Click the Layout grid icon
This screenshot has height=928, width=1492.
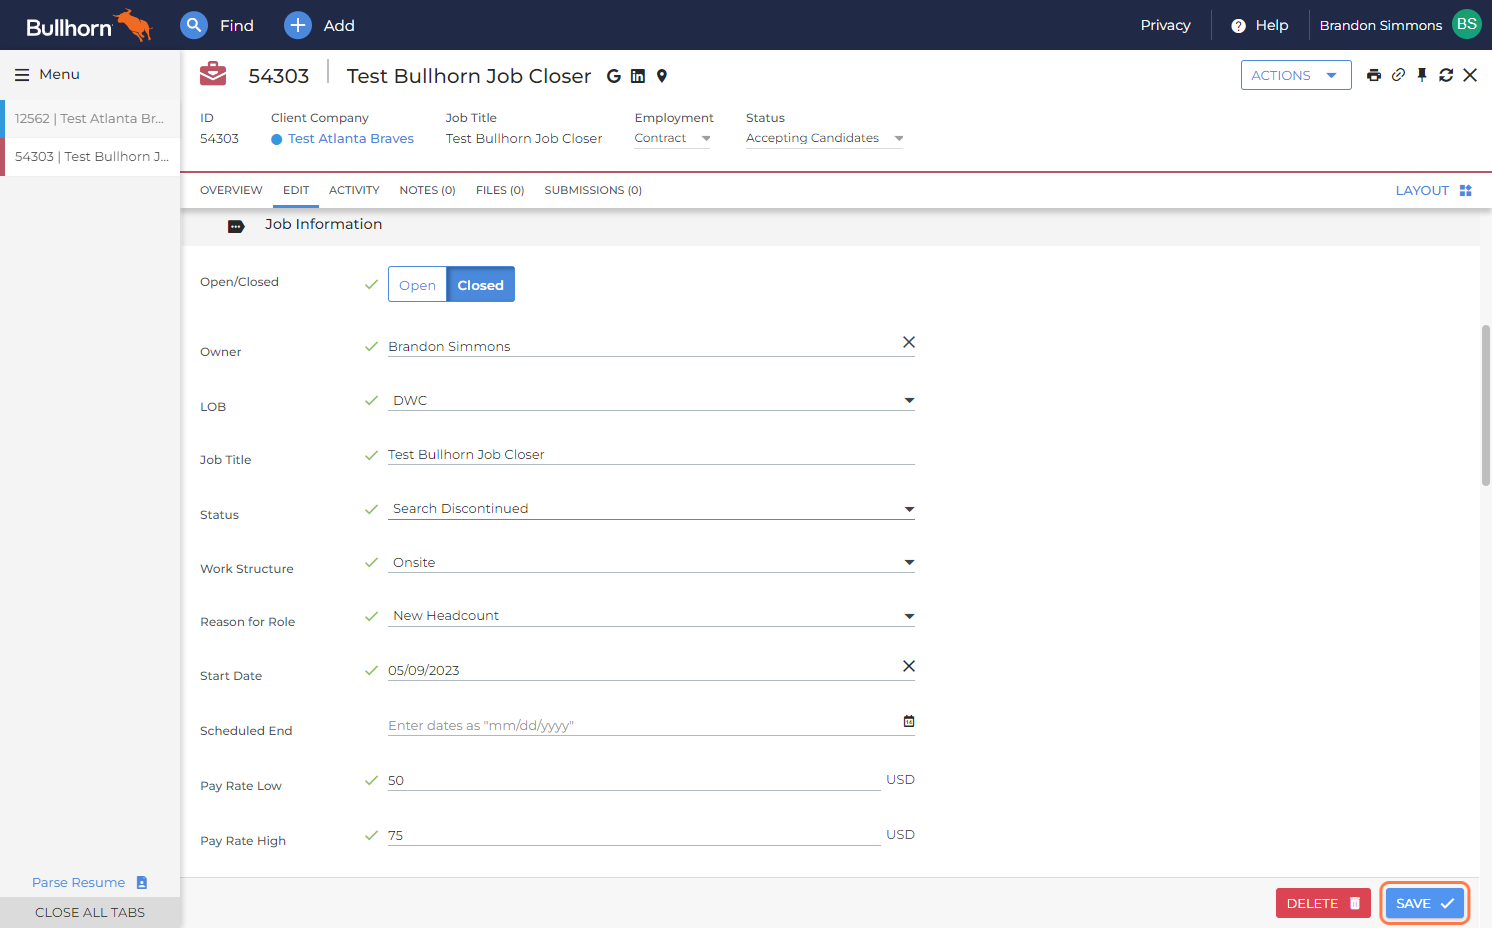pyautogui.click(x=1466, y=191)
